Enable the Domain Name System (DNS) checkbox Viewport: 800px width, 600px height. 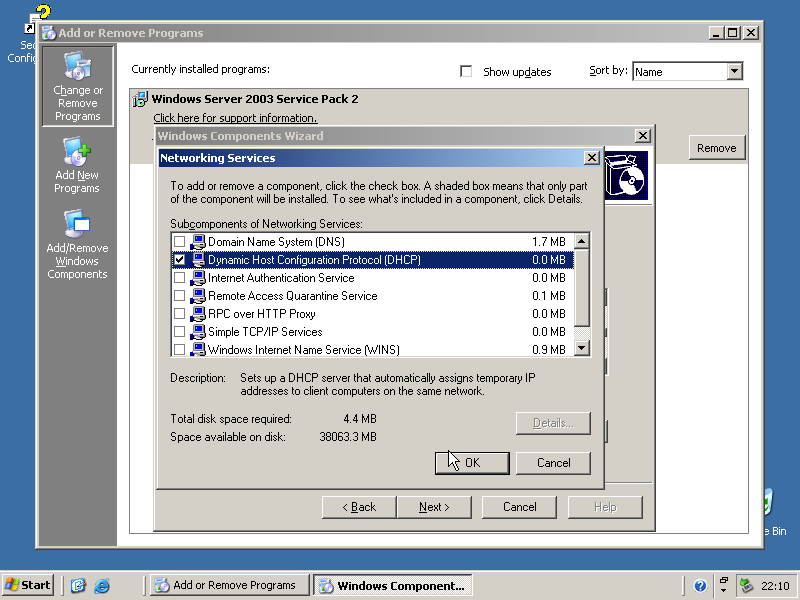179,242
